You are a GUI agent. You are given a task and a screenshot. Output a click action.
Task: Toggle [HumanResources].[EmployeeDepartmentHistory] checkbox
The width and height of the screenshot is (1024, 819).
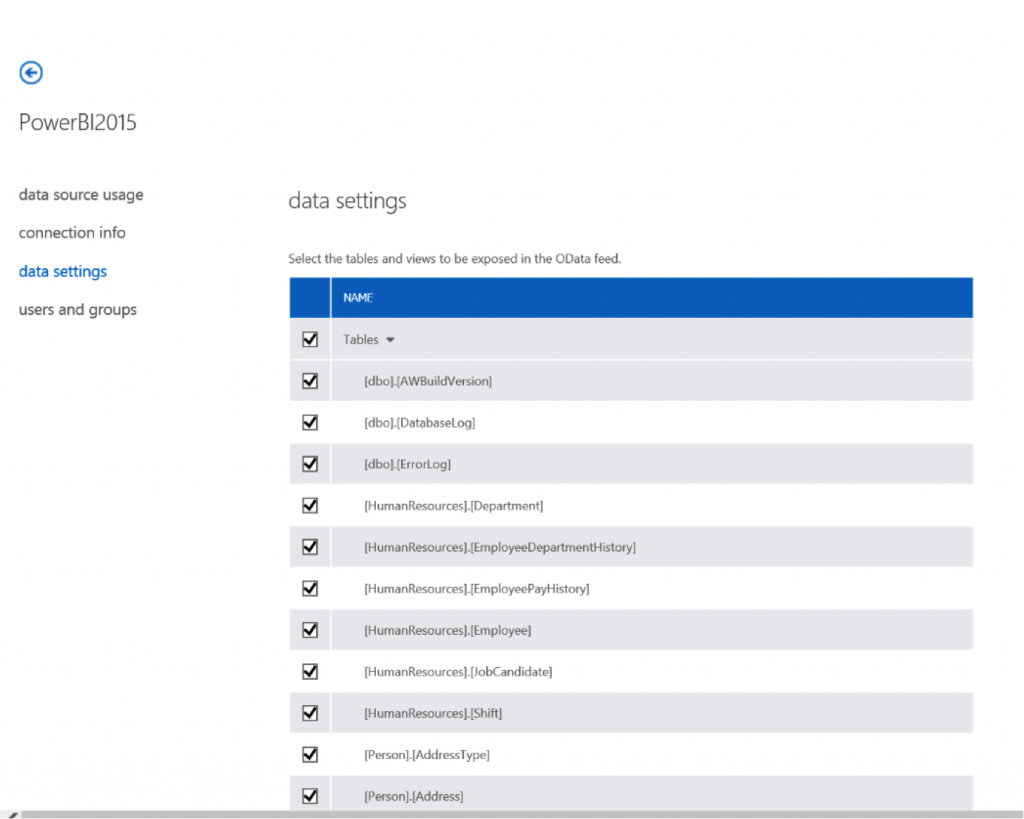pos(310,547)
